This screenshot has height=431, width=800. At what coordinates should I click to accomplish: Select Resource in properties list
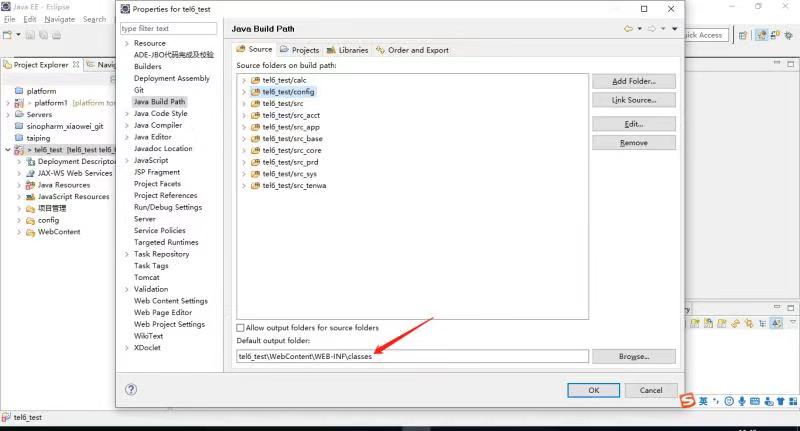pyautogui.click(x=150, y=43)
